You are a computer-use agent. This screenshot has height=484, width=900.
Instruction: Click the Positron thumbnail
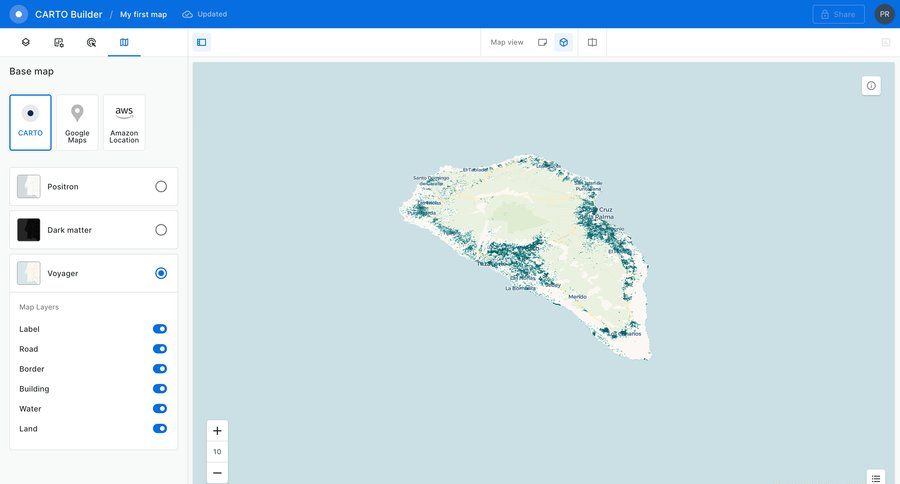(x=29, y=187)
